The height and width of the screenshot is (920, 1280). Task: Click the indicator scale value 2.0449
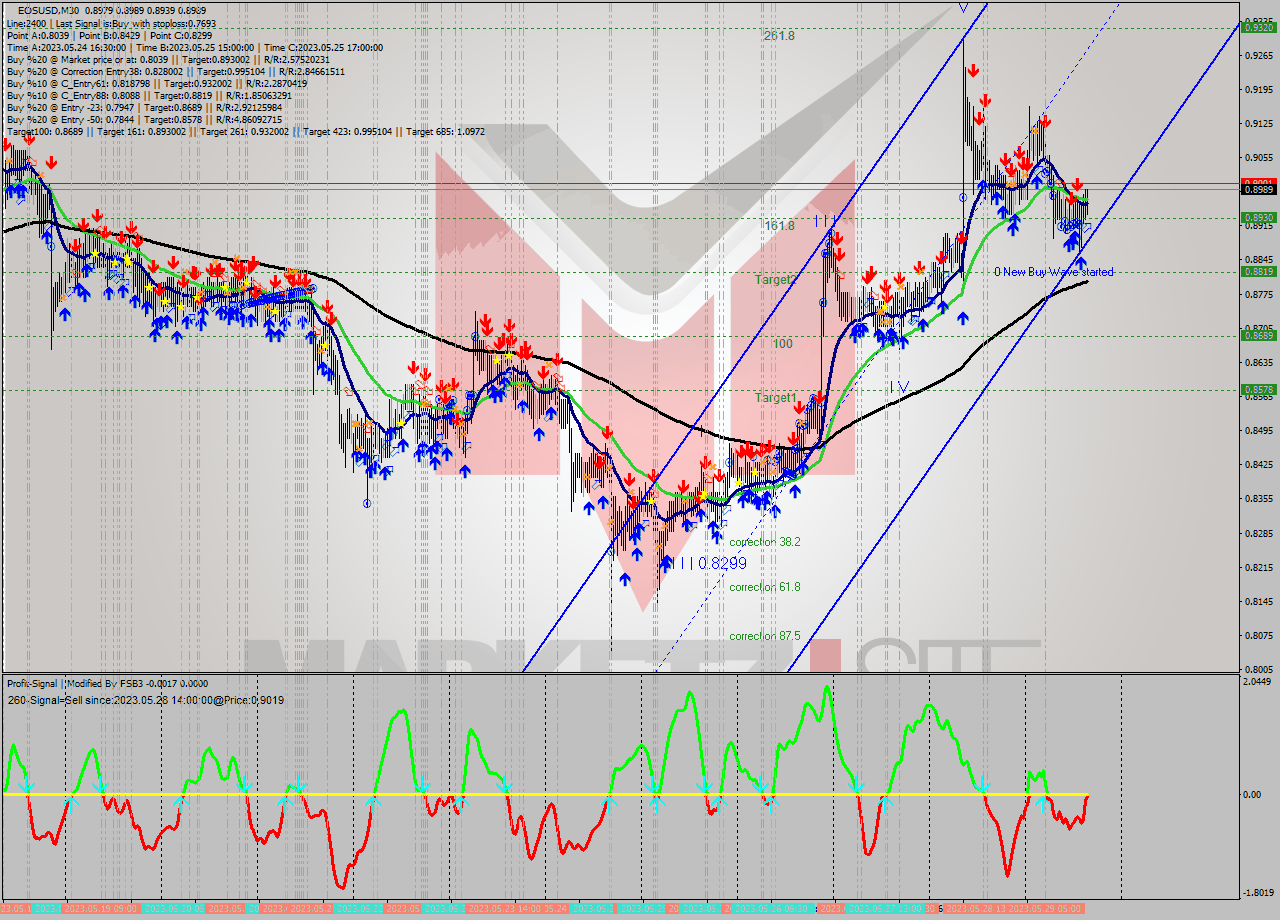[1258, 681]
